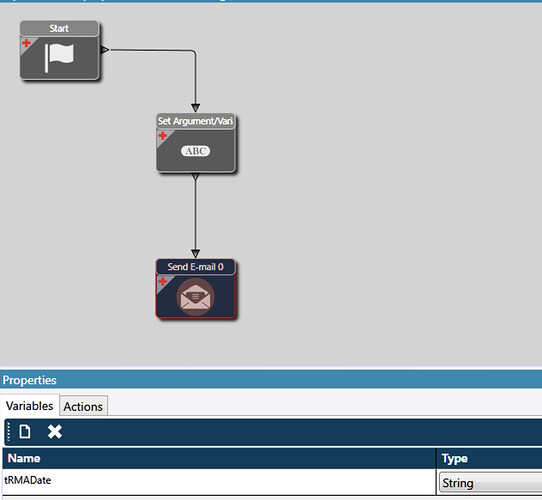This screenshot has width=542, height=500.
Task: Click the Send E-mail node input arrow
Action: coord(195,254)
